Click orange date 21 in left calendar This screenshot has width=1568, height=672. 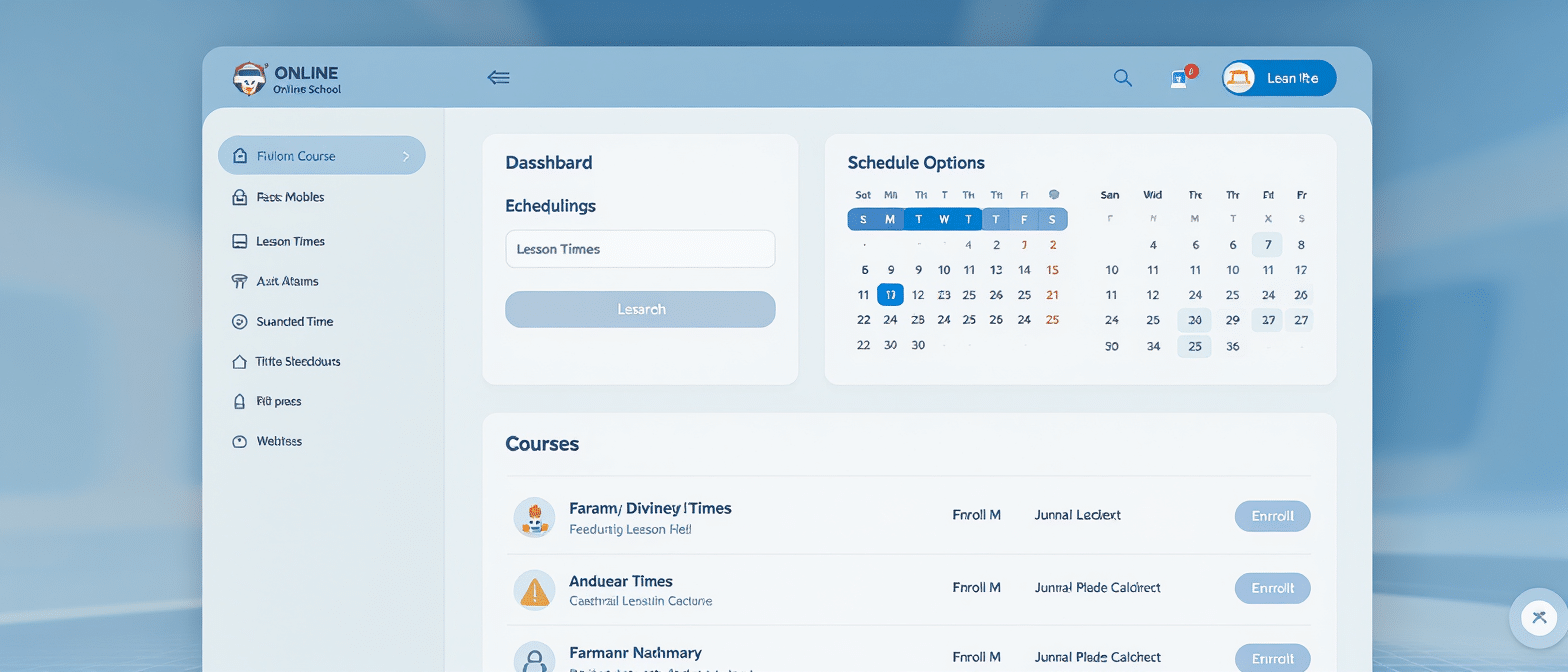tap(1052, 294)
